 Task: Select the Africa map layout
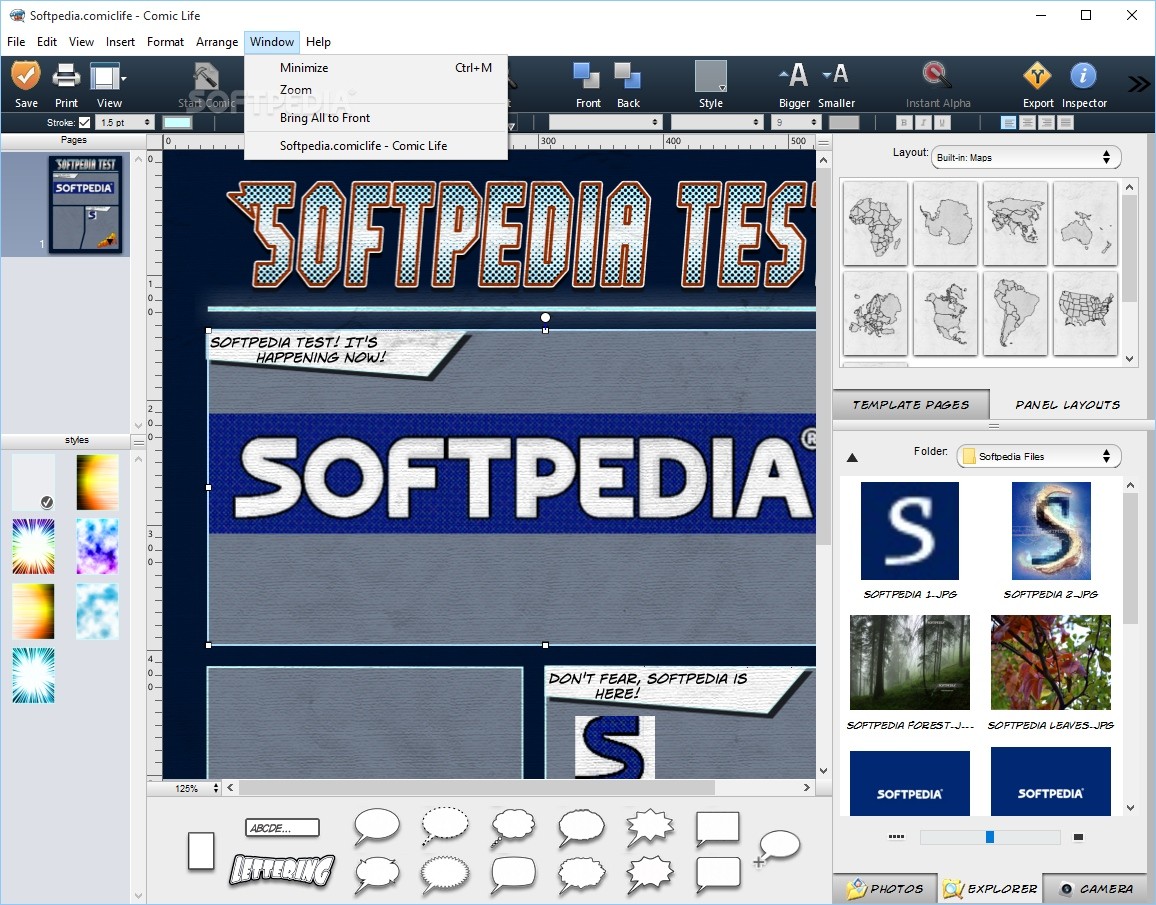point(875,223)
